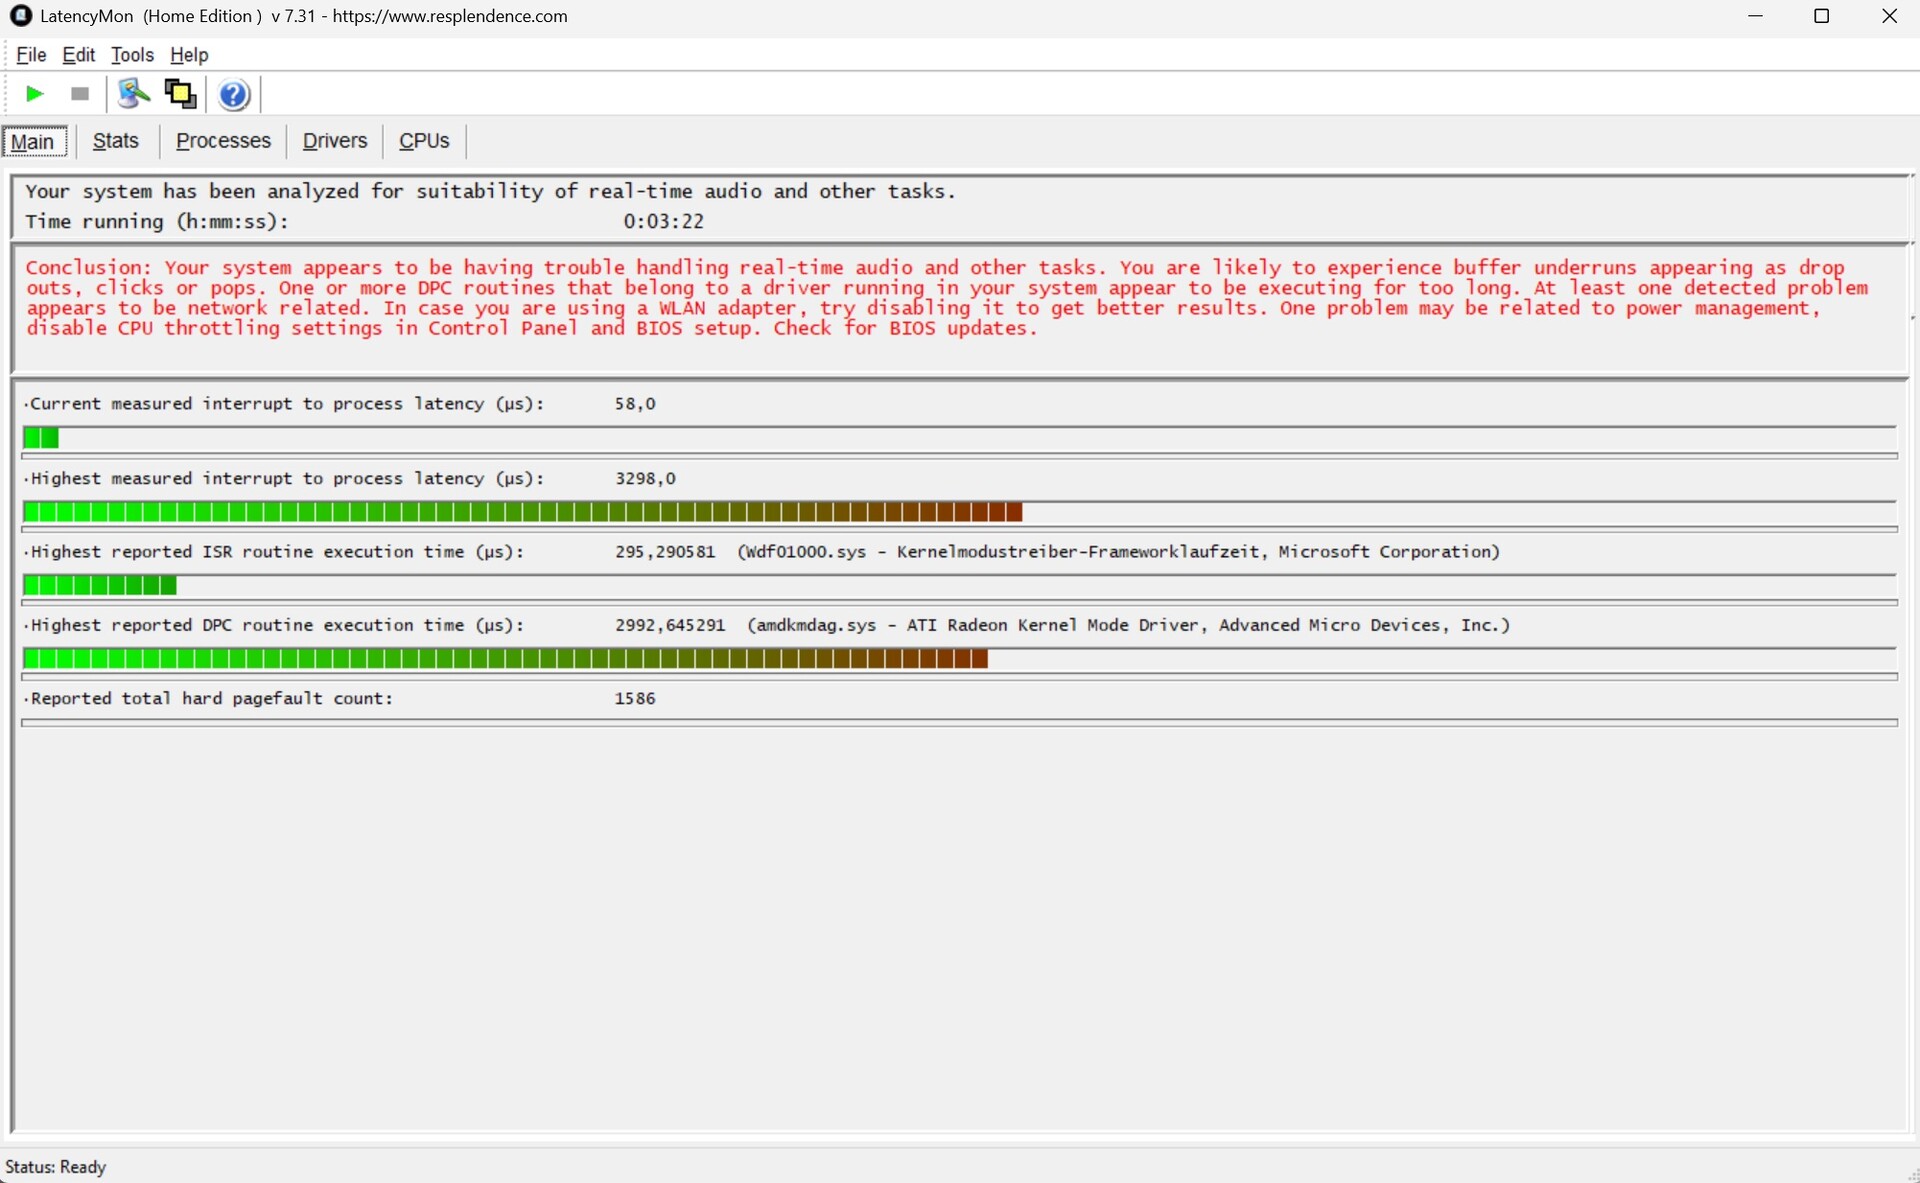Select the Main tab
This screenshot has height=1183, width=1920.
(33, 142)
